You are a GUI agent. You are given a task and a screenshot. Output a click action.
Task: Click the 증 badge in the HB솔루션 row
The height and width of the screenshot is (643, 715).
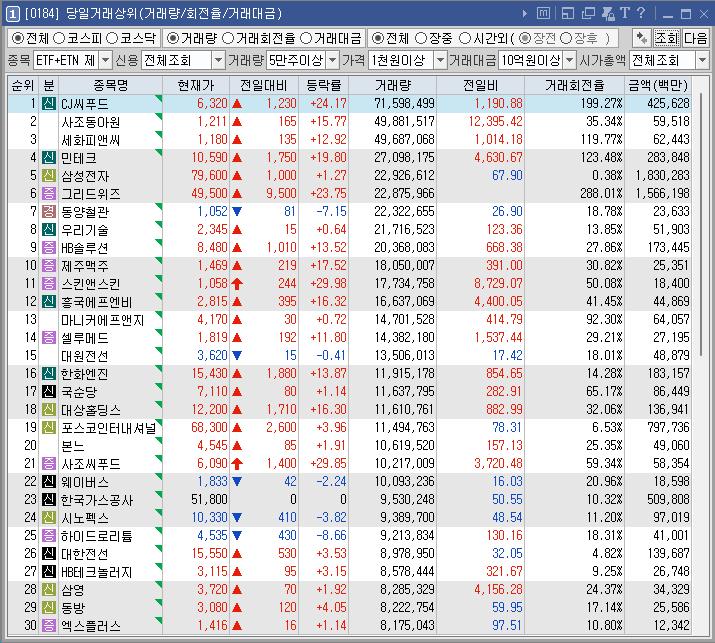(x=49, y=248)
